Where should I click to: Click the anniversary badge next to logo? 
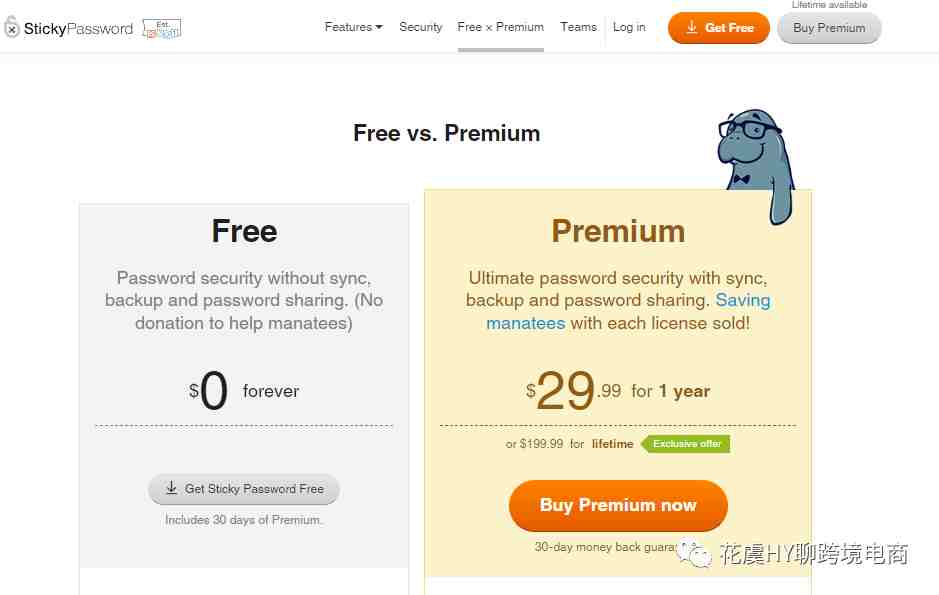[x=162, y=29]
